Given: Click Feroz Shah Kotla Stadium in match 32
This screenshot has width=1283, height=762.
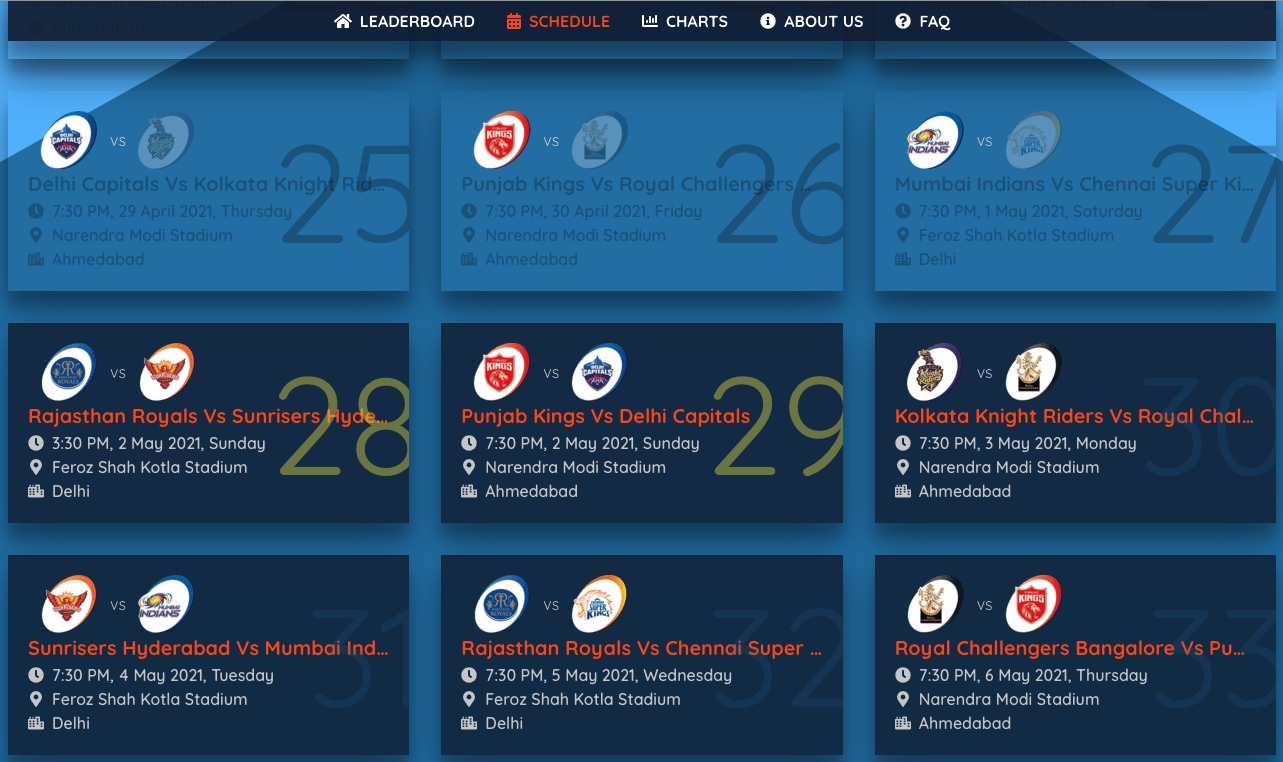Looking at the screenshot, I should [x=583, y=699].
